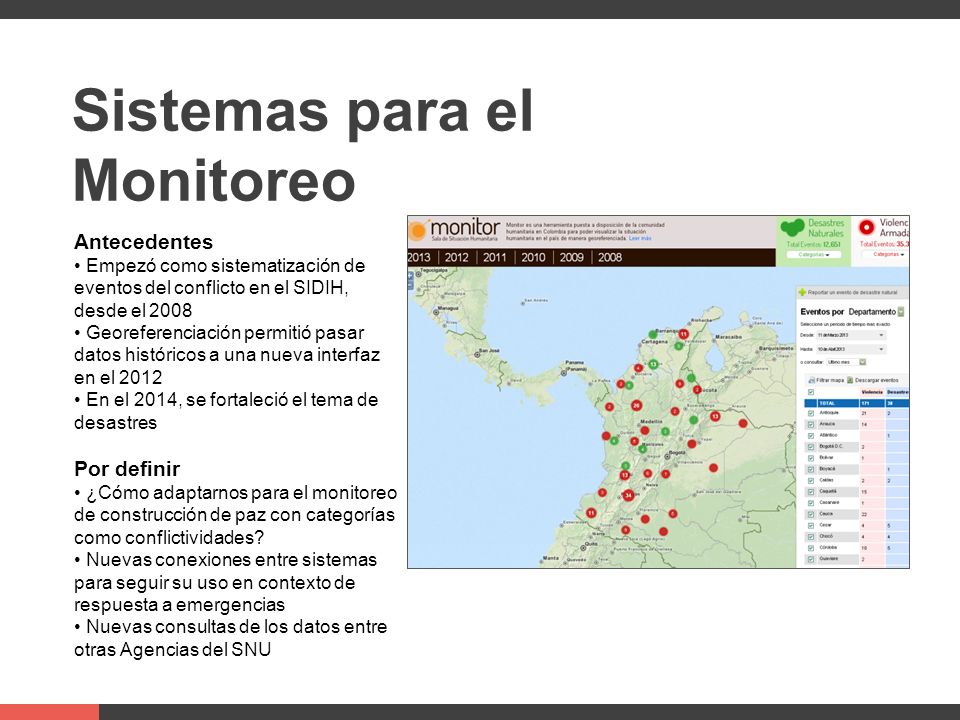Toggle the select-all header checkbox
Viewport: 960px width, 720px height.
811,392
